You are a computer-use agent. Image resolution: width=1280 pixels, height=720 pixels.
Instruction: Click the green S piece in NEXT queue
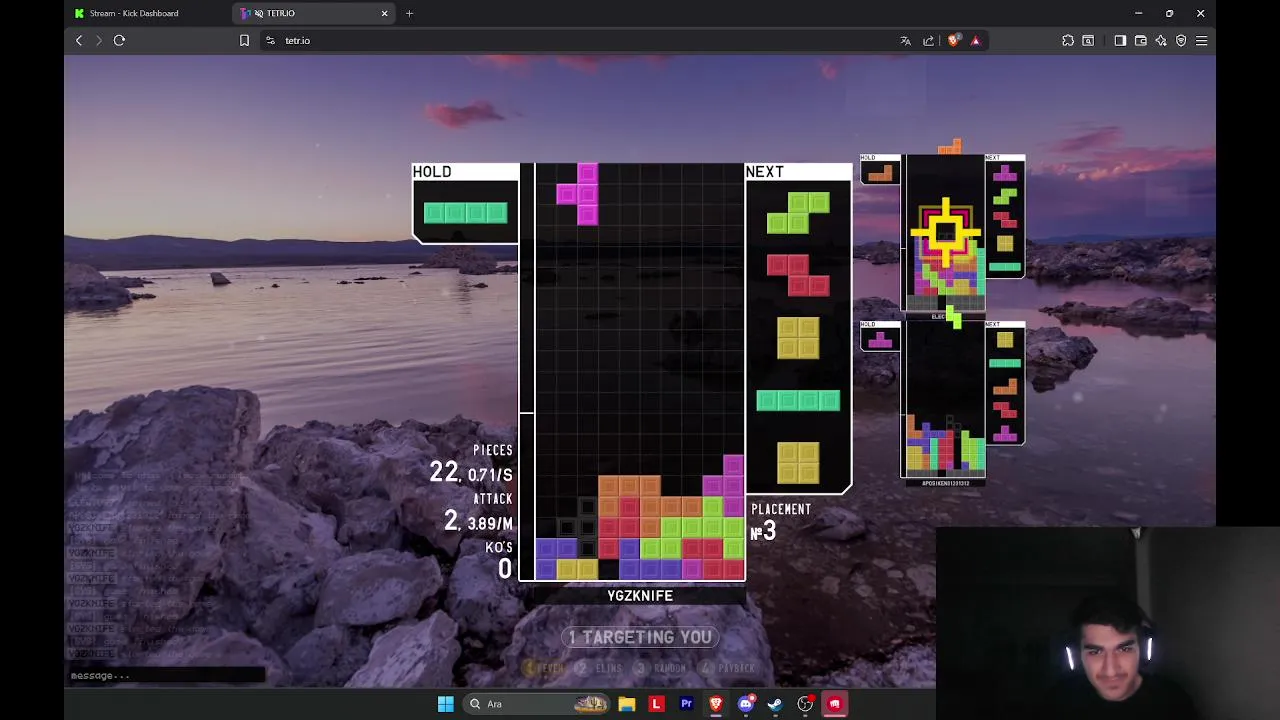pos(798,214)
